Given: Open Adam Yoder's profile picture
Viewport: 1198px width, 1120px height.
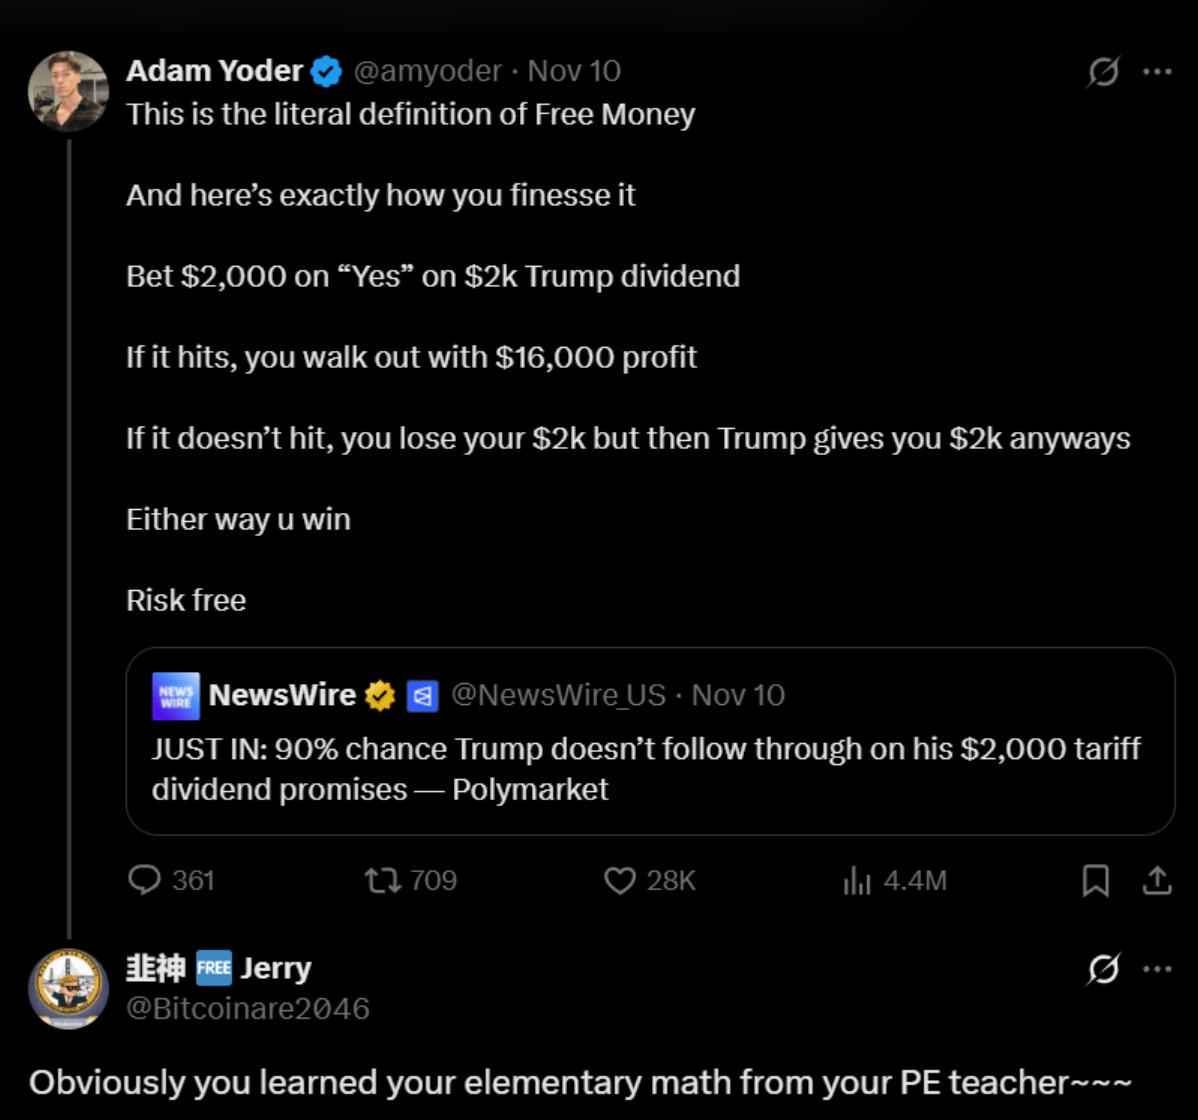Looking at the screenshot, I should click(68, 92).
